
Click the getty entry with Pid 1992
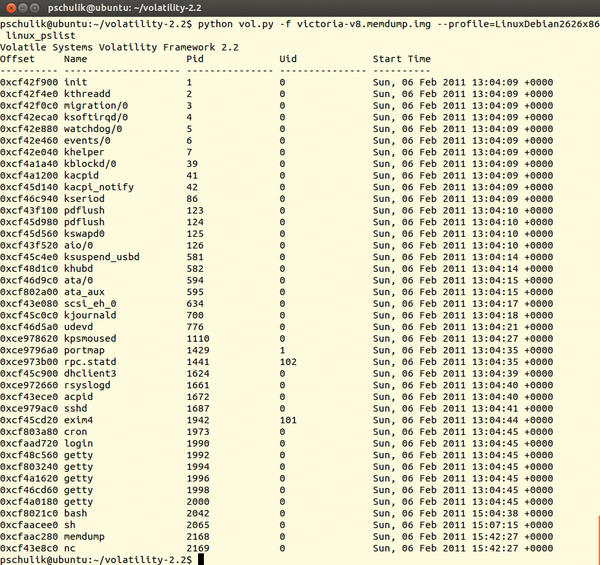click(x=78, y=455)
